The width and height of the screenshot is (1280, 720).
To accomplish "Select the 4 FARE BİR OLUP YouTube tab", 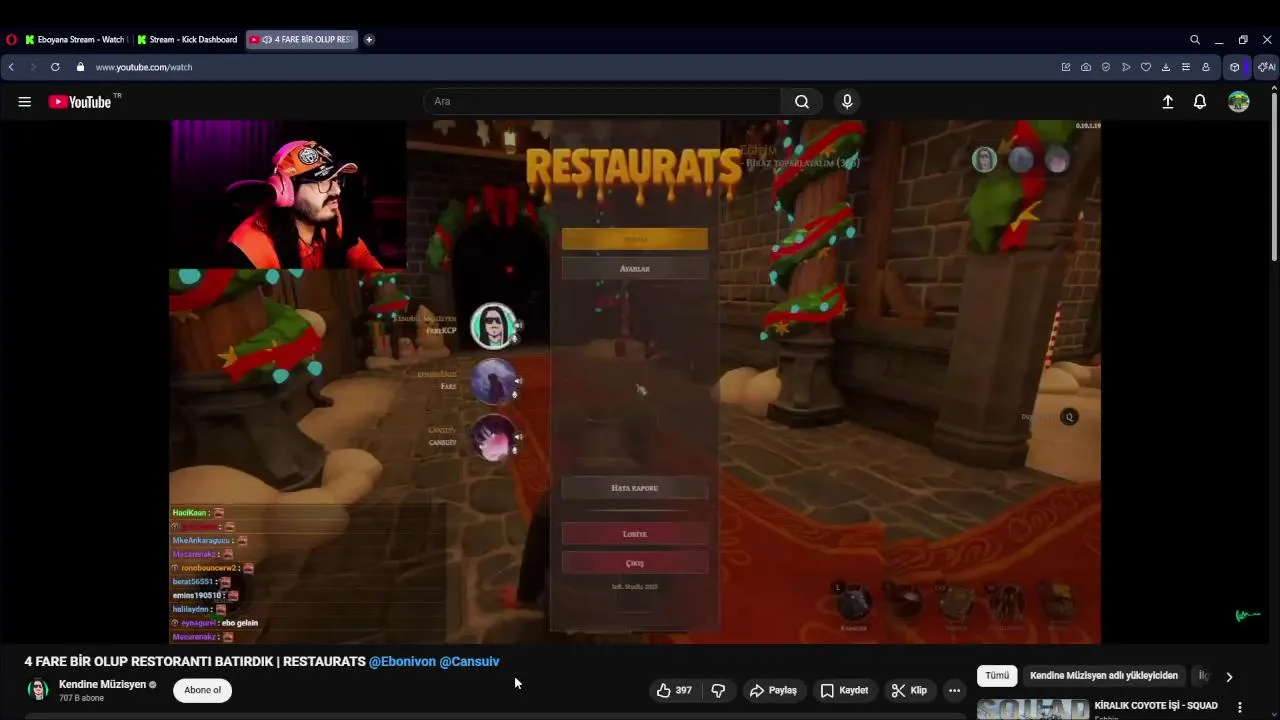I will point(302,40).
